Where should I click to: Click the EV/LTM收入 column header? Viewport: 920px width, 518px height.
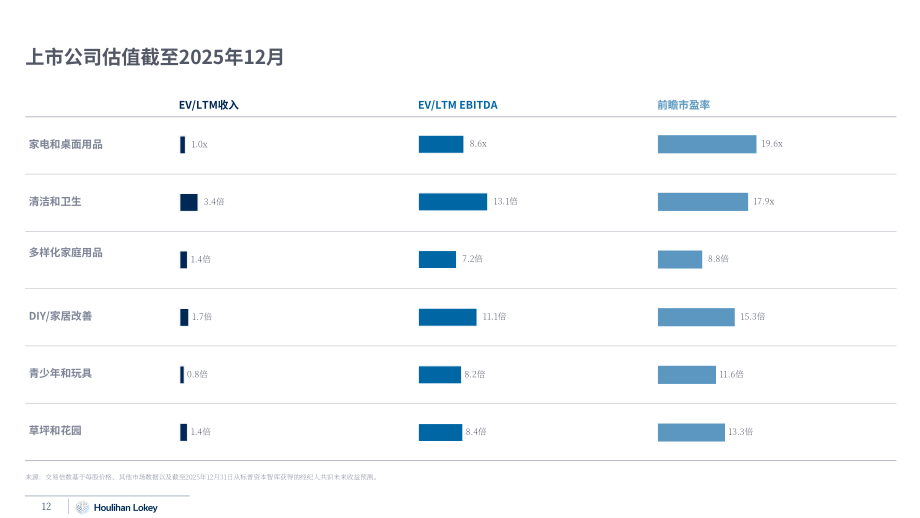pyautogui.click(x=209, y=105)
